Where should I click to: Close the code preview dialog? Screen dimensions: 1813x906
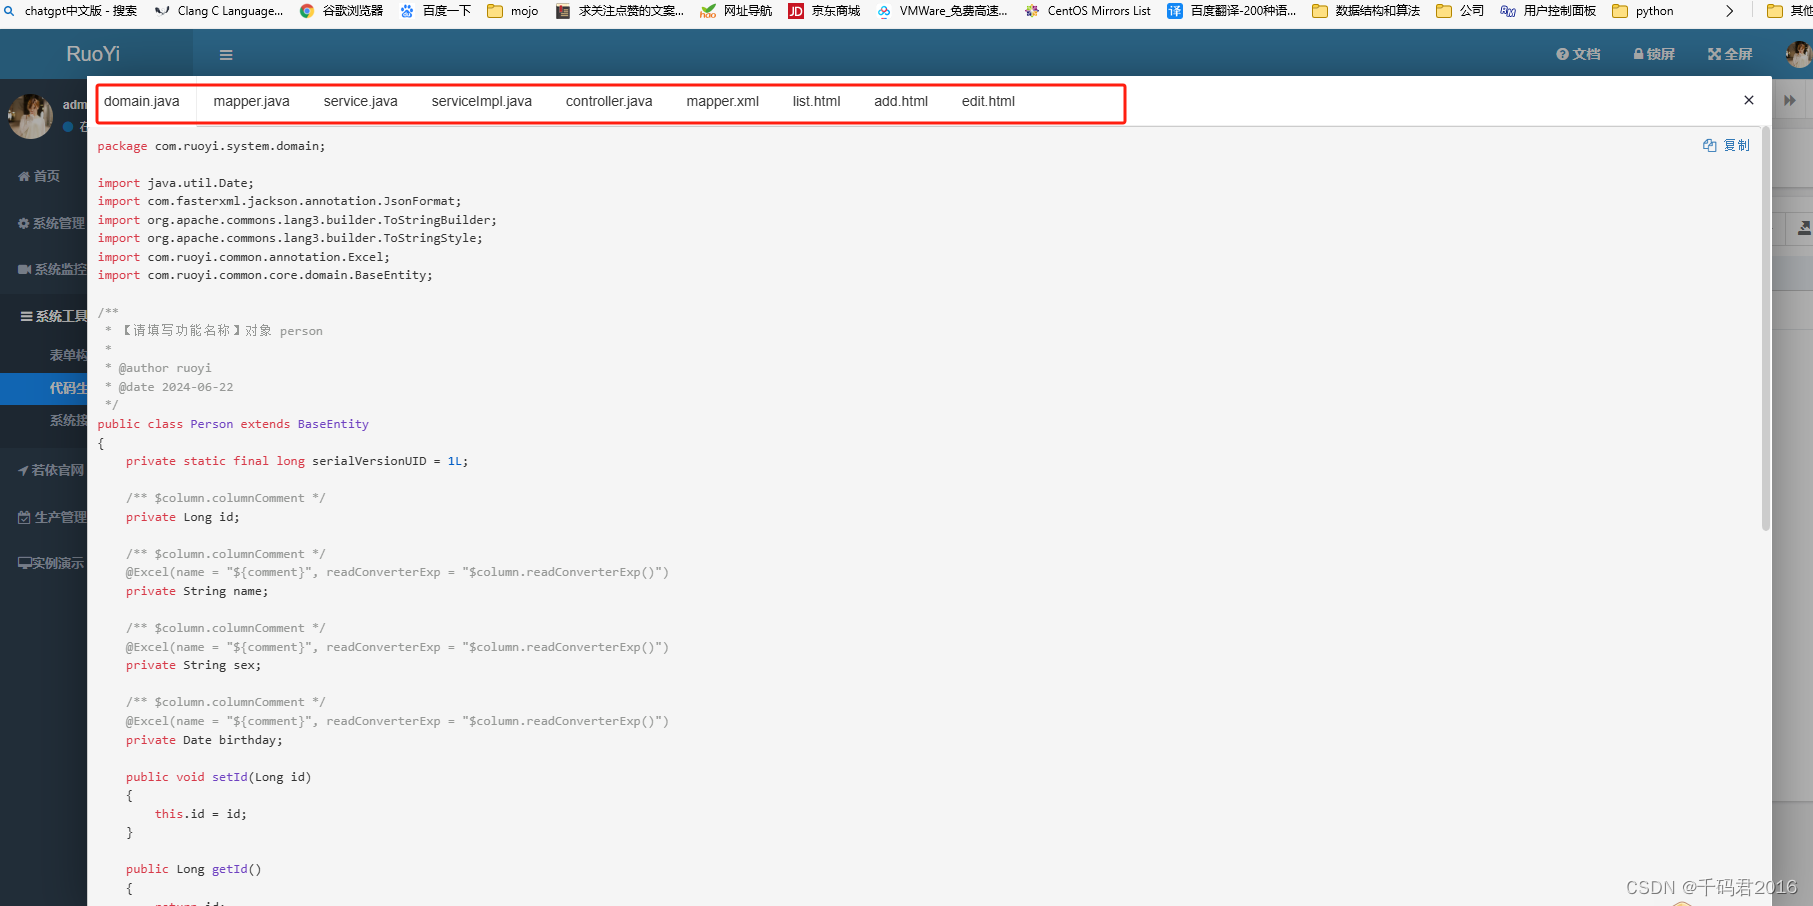(1748, 100)
